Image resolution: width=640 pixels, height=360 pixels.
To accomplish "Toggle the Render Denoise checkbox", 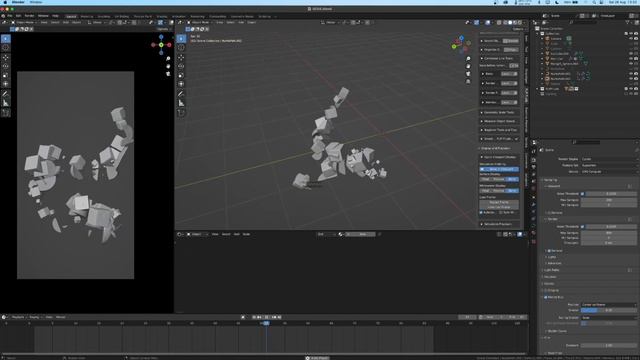I will click(x=549, y=251).
